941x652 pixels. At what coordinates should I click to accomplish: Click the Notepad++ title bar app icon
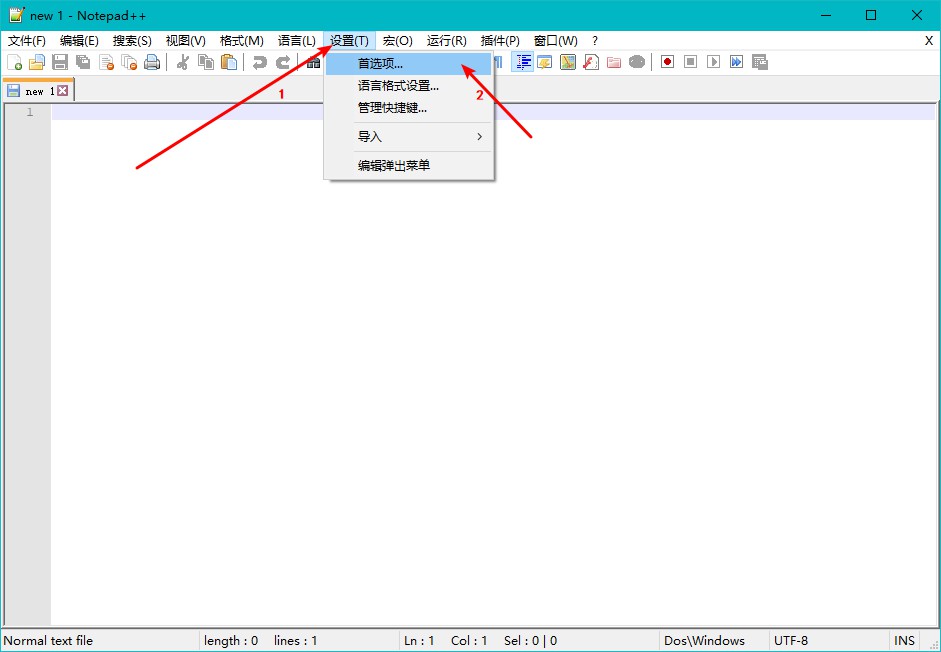click(x=17, y=15)
